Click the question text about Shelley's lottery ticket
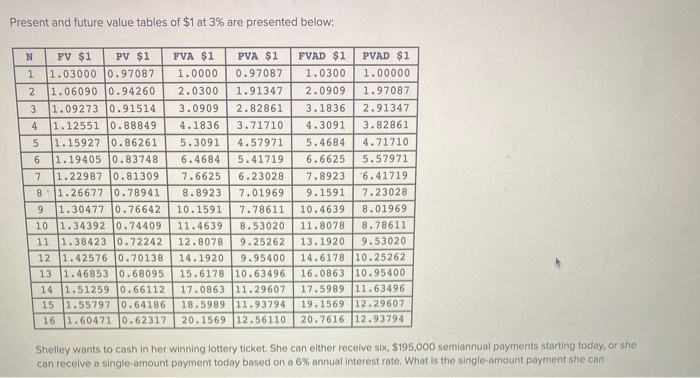Screen dimensions: 700x378 (336, 354)
